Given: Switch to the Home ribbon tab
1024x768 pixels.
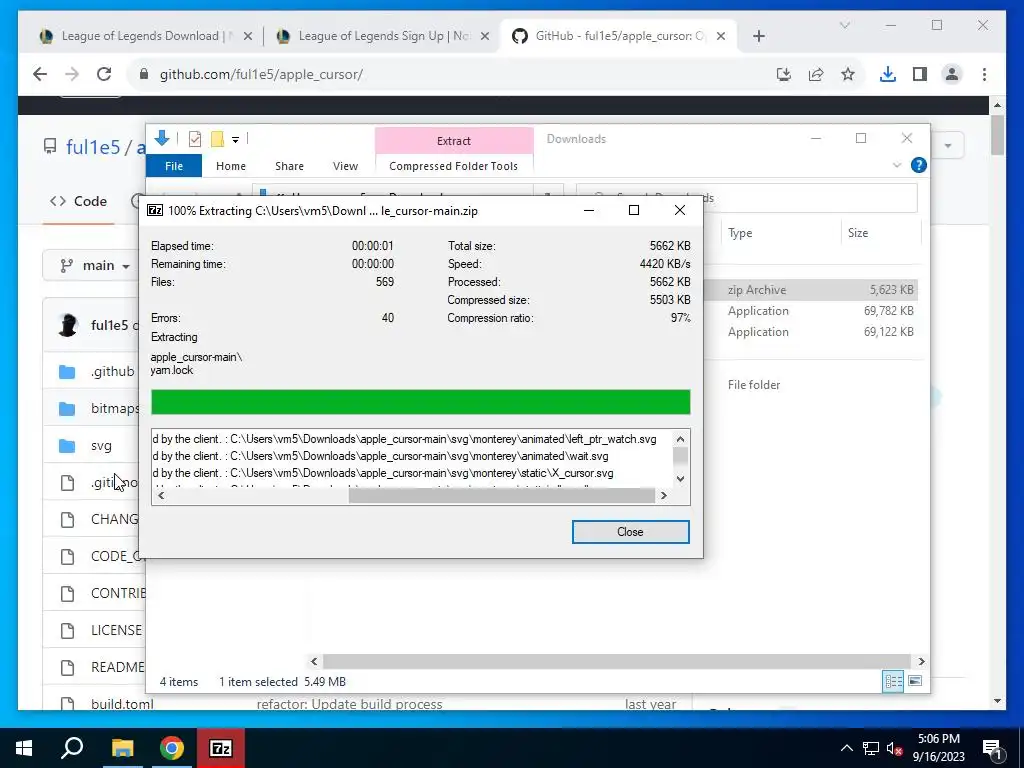Looking at the screenshot, I should [231, 166].
